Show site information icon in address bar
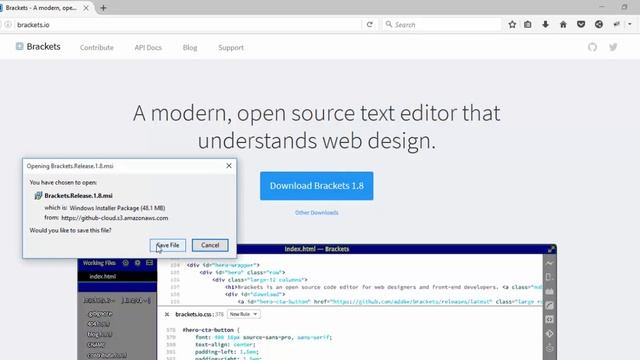Viewport: 640px width, 360px height. (x=8, y=24)
